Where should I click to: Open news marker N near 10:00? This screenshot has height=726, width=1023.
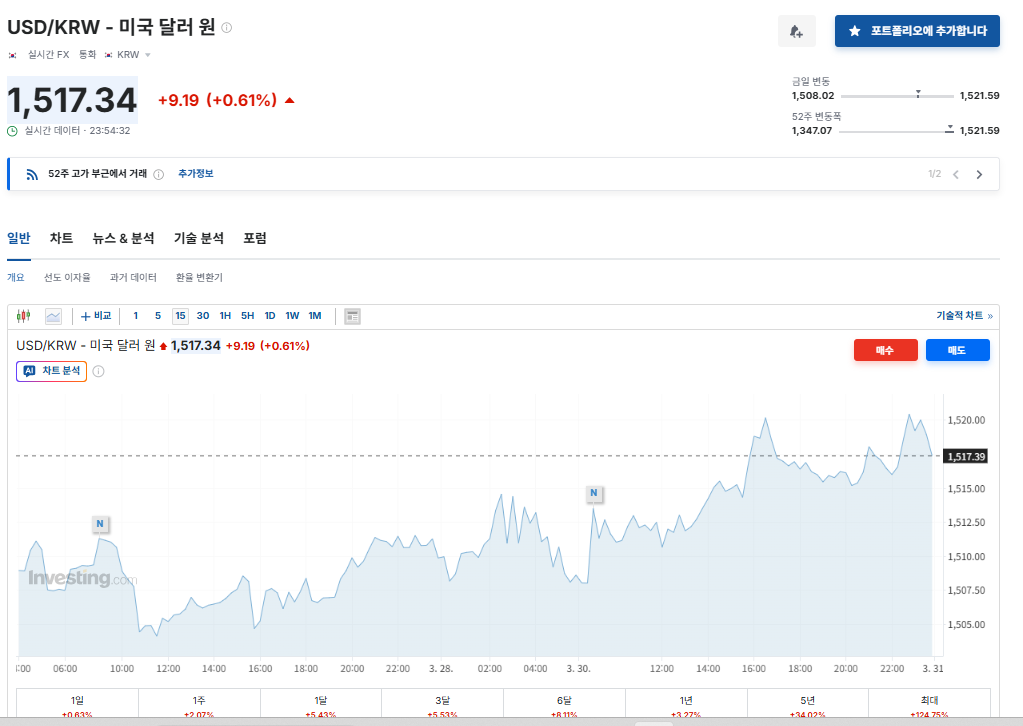click(x=100, y=523)
